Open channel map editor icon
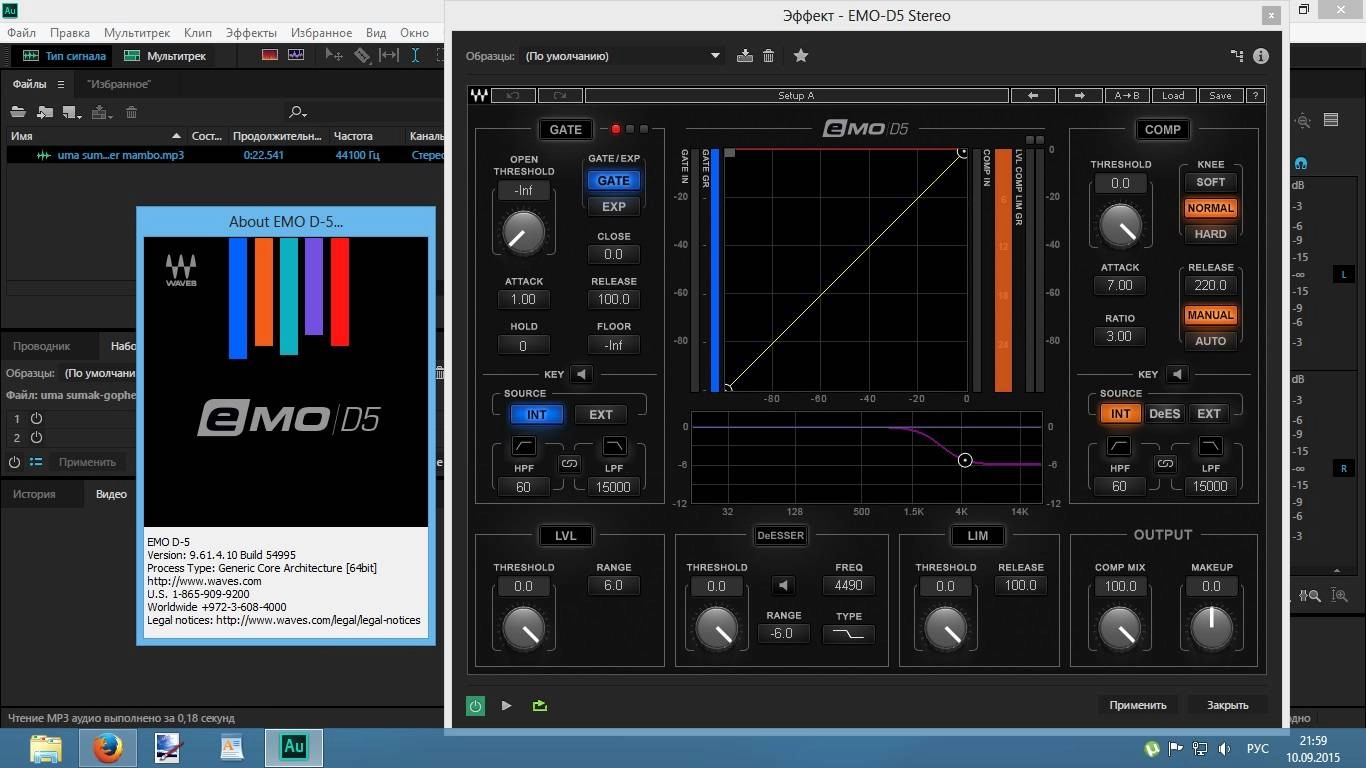Image resolution: width=1366 pixels, height=768 pixels. (1237, 56)
